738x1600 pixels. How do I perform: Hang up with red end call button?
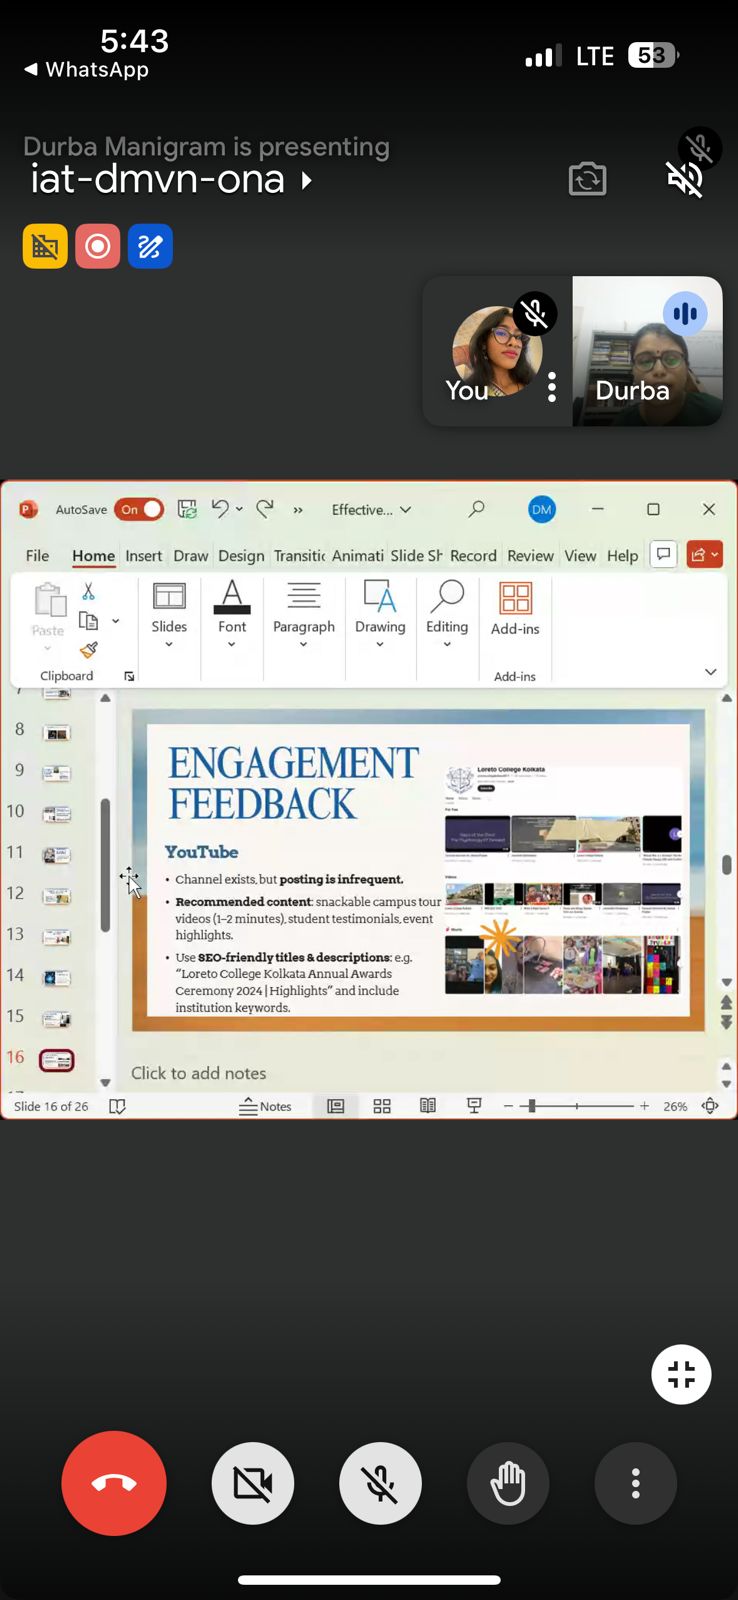[x=114, y=1483]
